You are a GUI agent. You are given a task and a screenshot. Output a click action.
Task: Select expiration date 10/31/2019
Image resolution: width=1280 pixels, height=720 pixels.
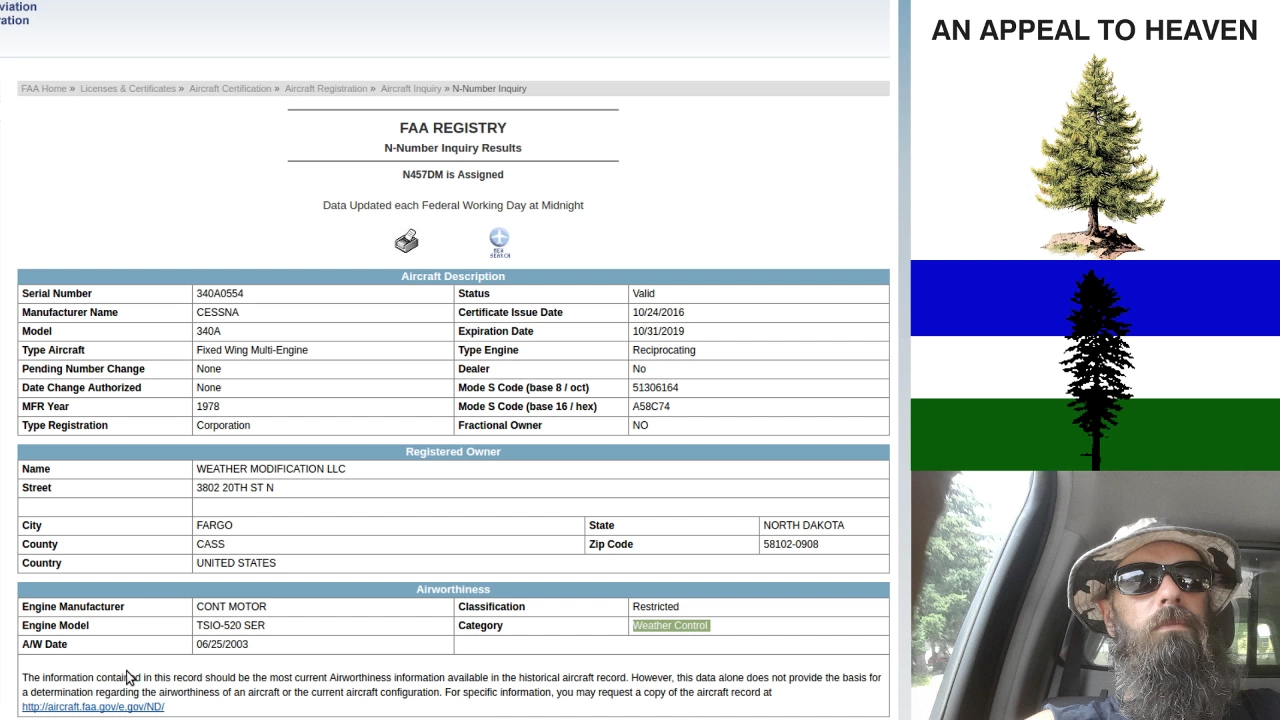tap(658, 332)
